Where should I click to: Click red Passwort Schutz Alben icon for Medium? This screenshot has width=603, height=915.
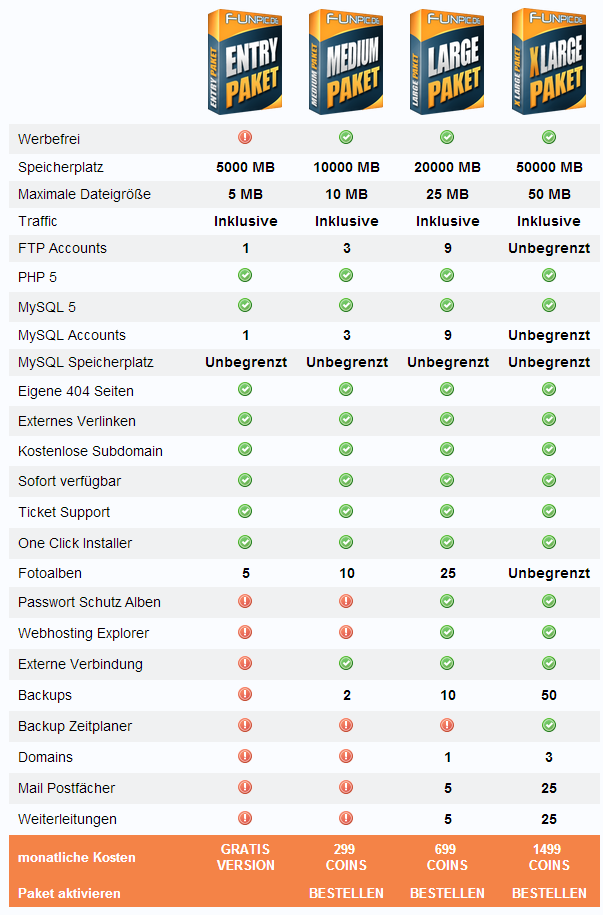(x=346, y=601)
